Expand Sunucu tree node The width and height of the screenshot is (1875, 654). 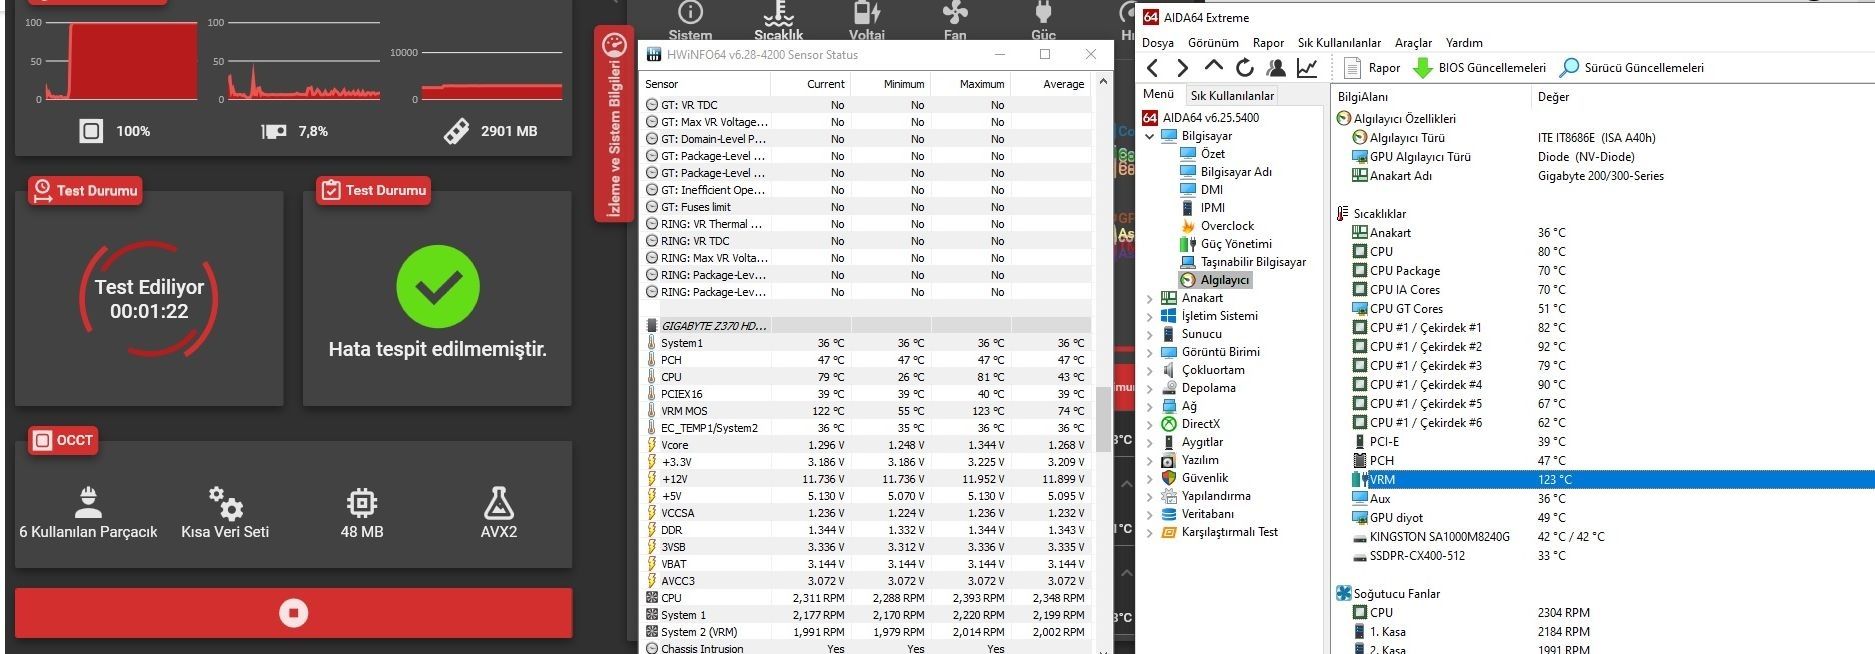pos(1150,334)
